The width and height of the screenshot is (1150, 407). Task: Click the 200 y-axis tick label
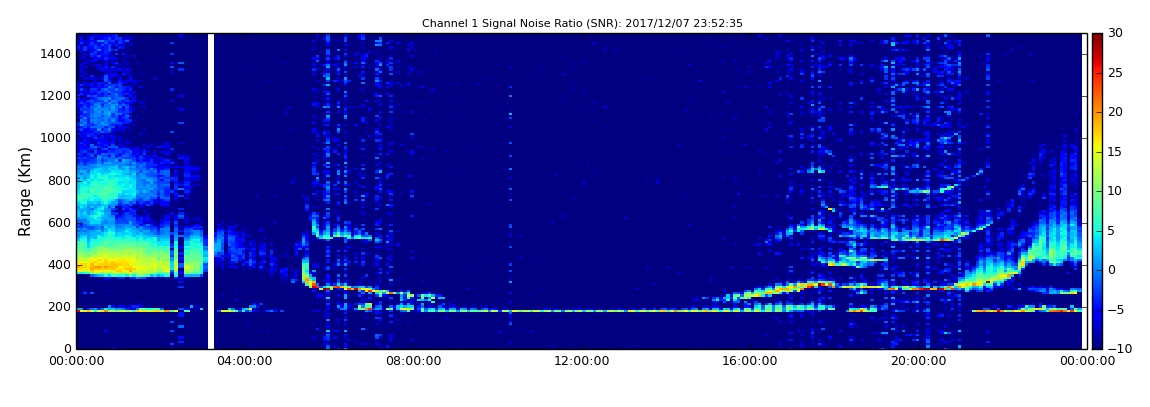[x=59, y=307]
